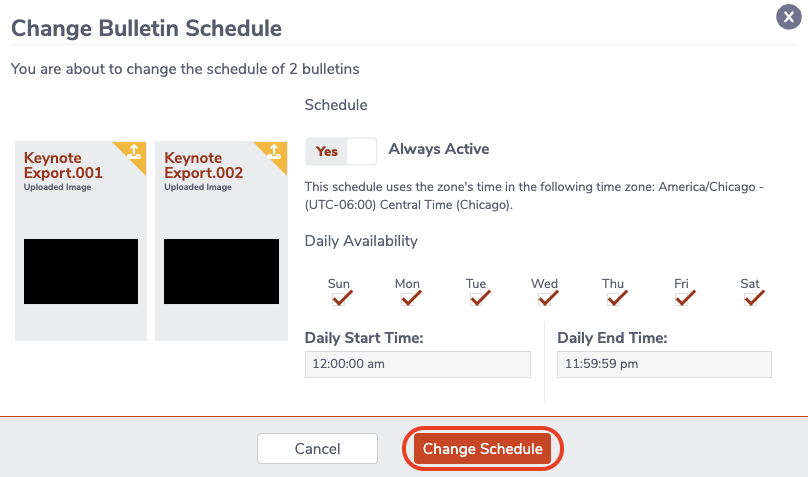
Task: Click the Cancel button
Action: (317, 449)
